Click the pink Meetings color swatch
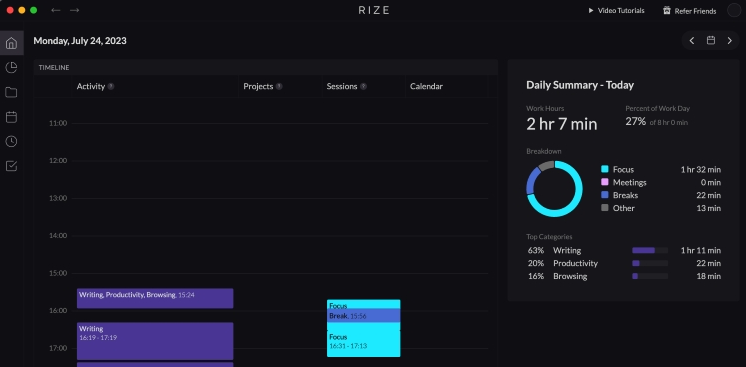746x367 pixels. tap(605, 182)
